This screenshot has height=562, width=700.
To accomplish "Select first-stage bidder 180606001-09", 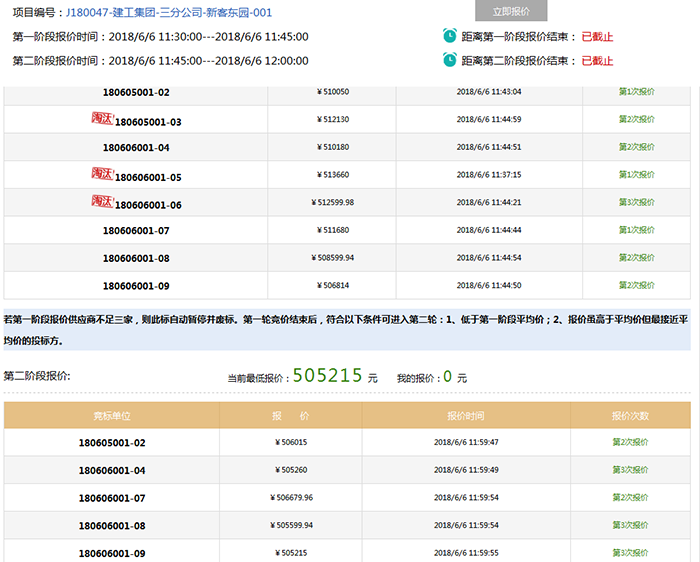I will [x=136, y=286].
